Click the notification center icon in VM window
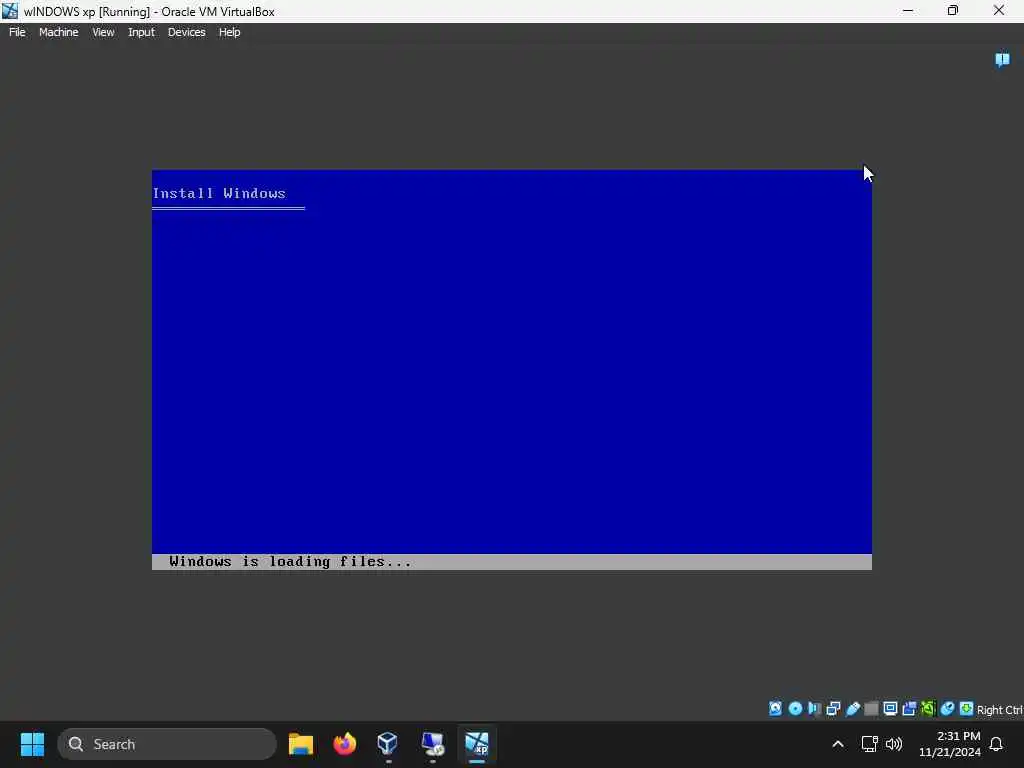 (1002, 60)
